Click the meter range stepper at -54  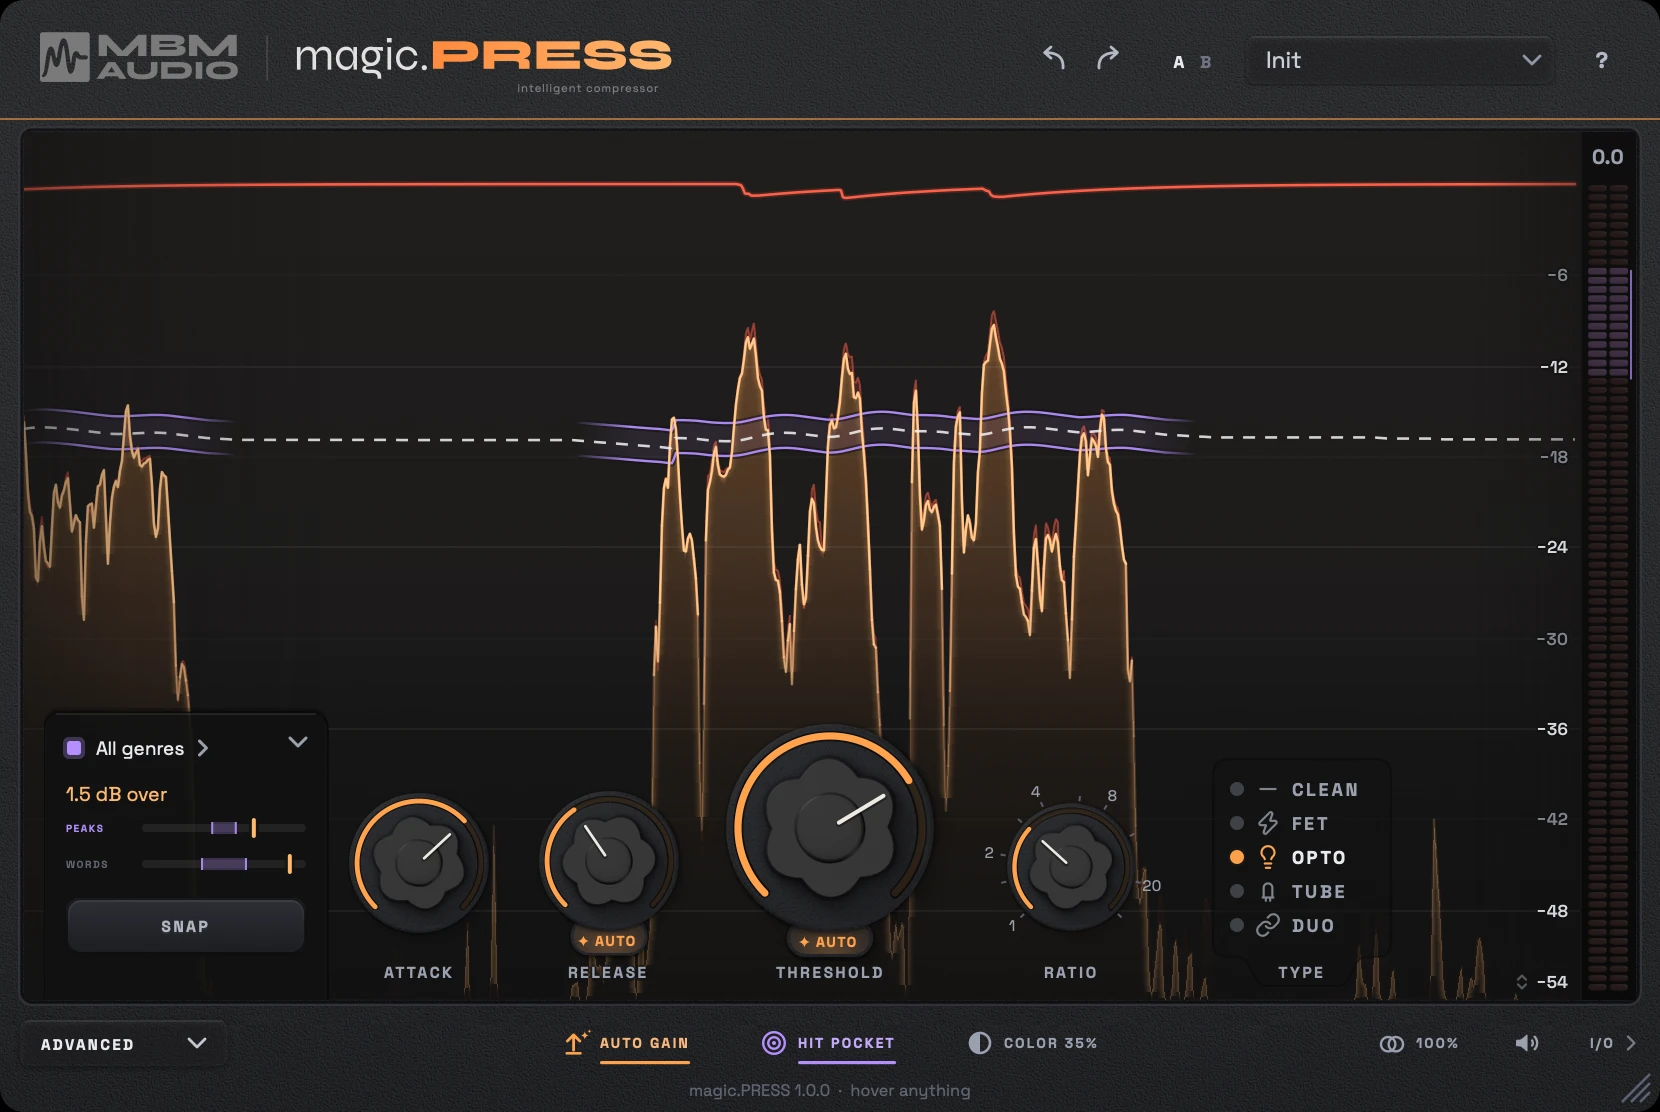[1522, 982]
